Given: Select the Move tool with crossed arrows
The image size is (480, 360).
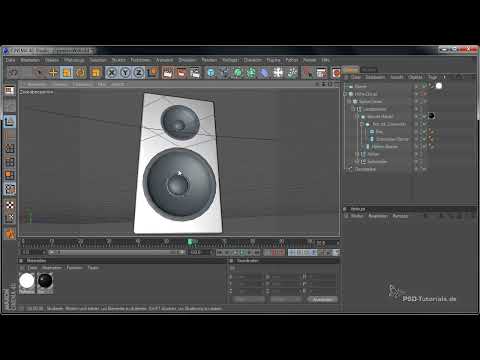Looking at the screenshot, I should click(x=53, y=72).
